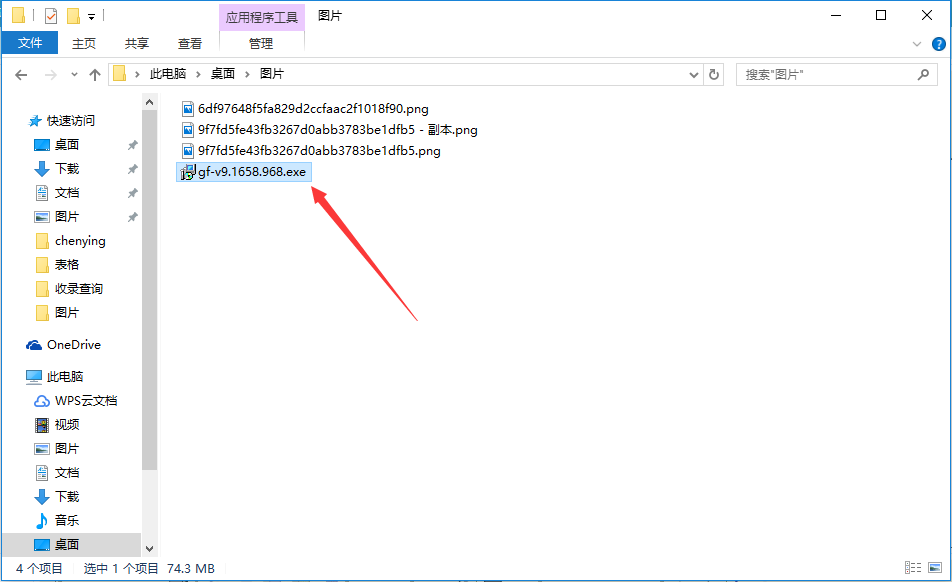
Task: Expand the ribbon with the chevron
Action: tap(917, 44)
